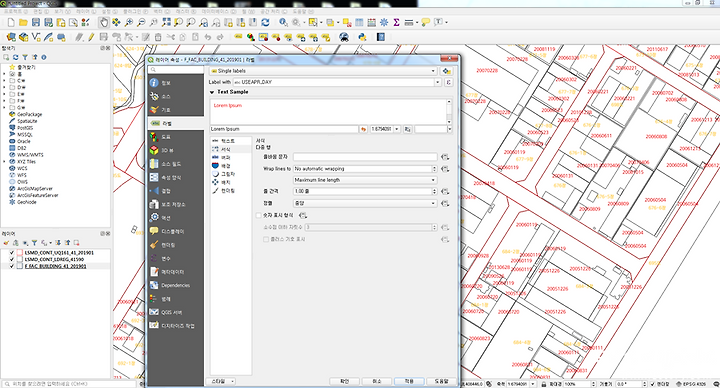
Task: Open the 3D View page in layer properties
Action: point(176,150)
